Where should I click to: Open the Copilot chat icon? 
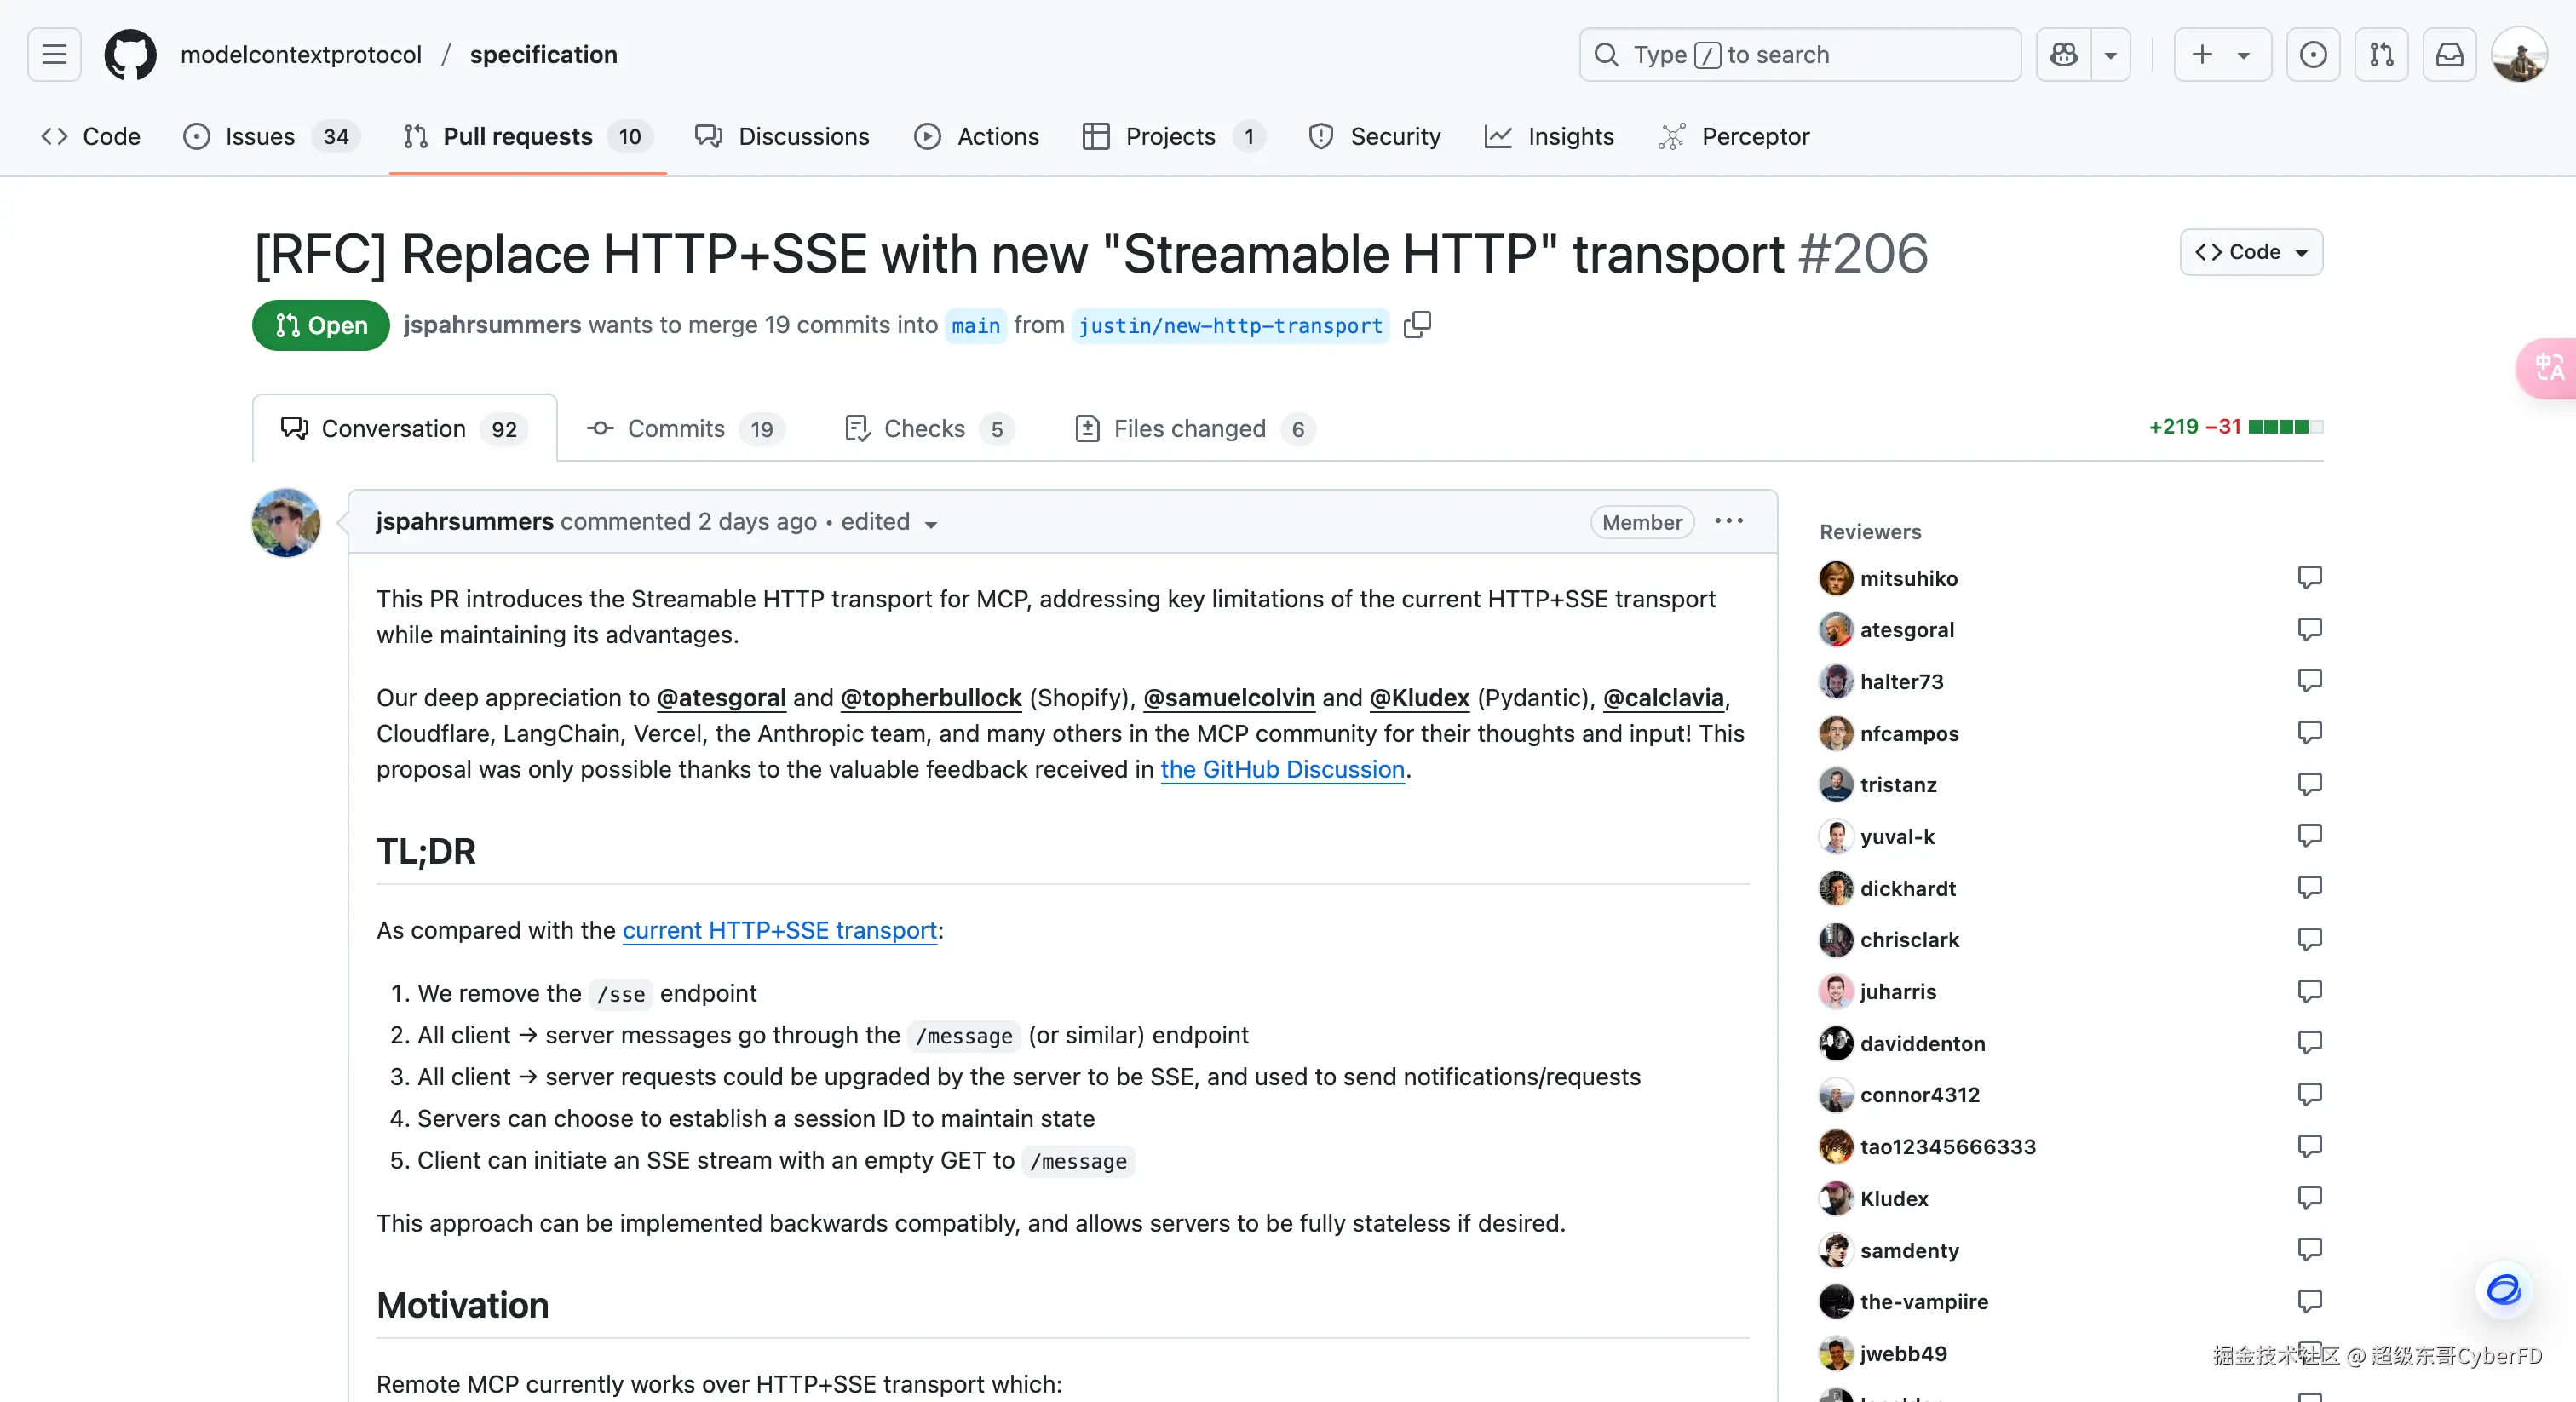(x=2063, y=55)
